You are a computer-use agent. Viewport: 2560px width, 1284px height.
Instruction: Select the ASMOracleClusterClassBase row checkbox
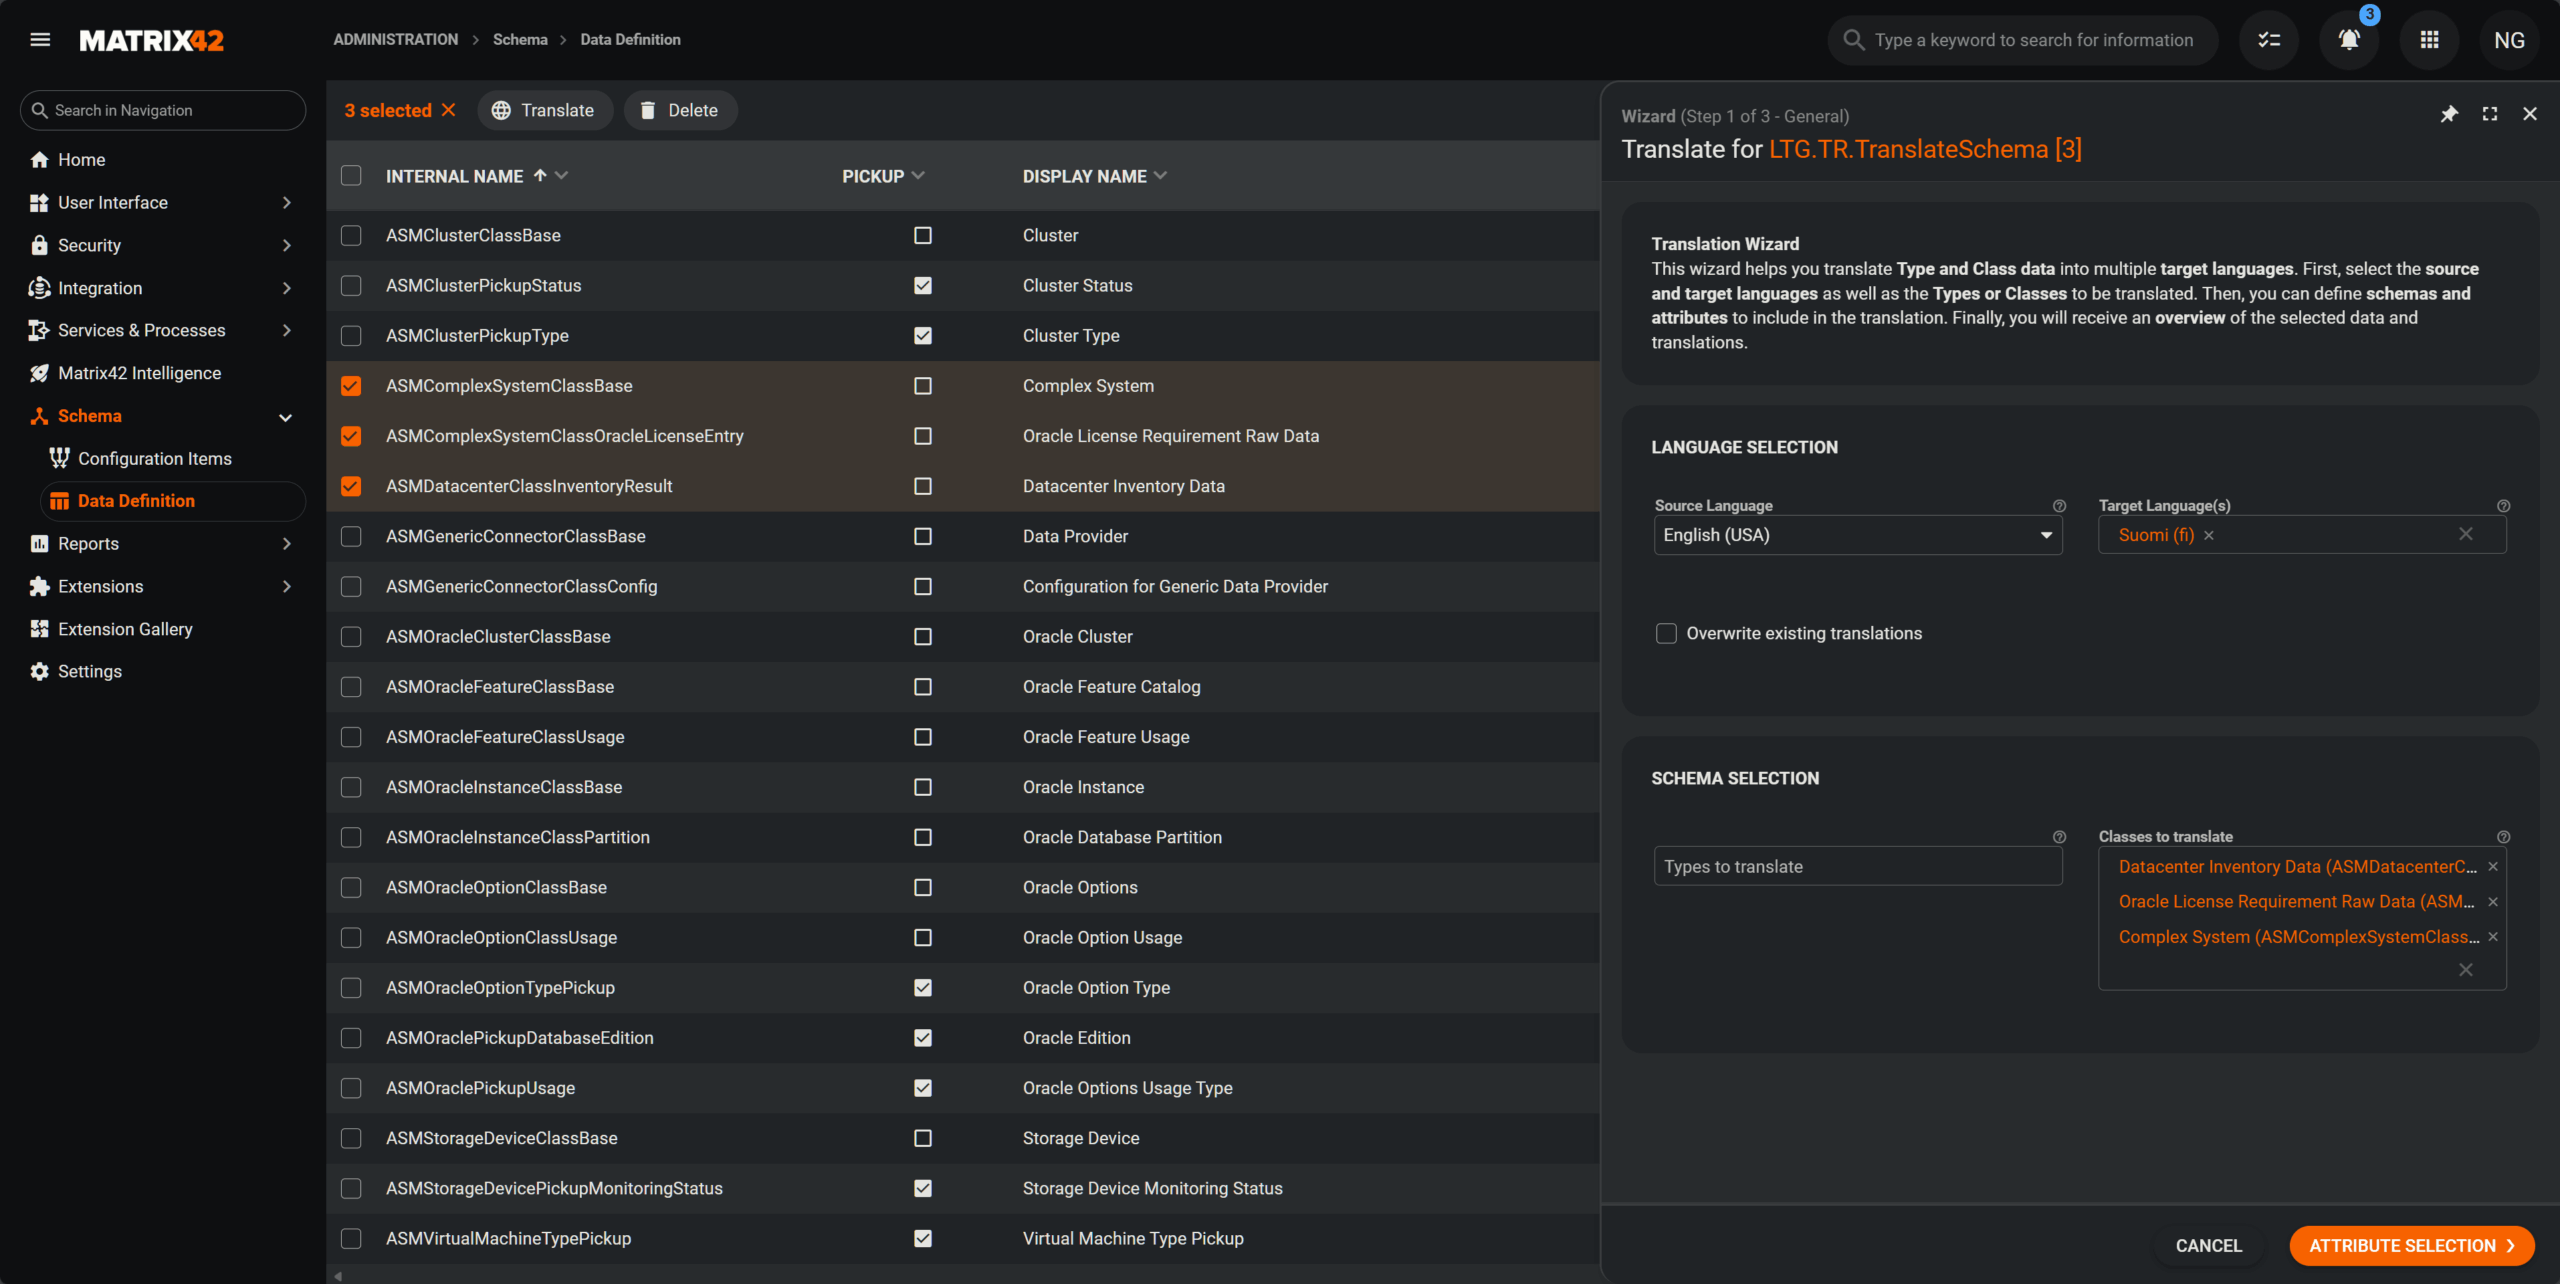(x=351, y=637)
